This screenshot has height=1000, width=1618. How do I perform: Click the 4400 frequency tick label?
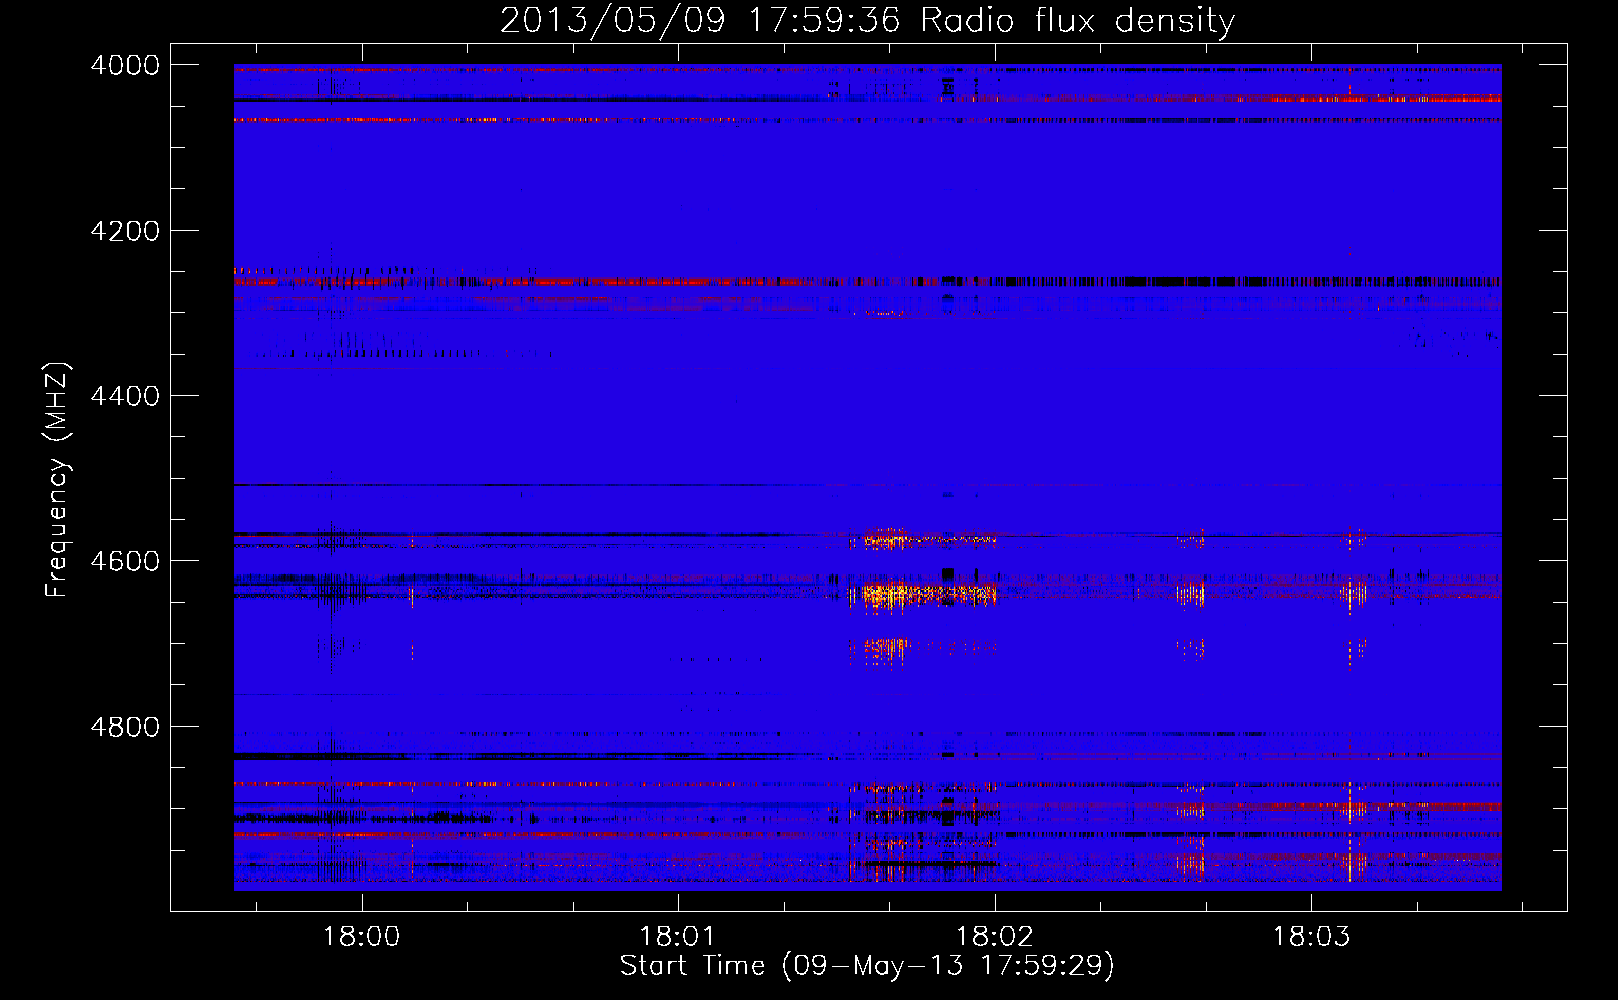(x=125, y=396)
